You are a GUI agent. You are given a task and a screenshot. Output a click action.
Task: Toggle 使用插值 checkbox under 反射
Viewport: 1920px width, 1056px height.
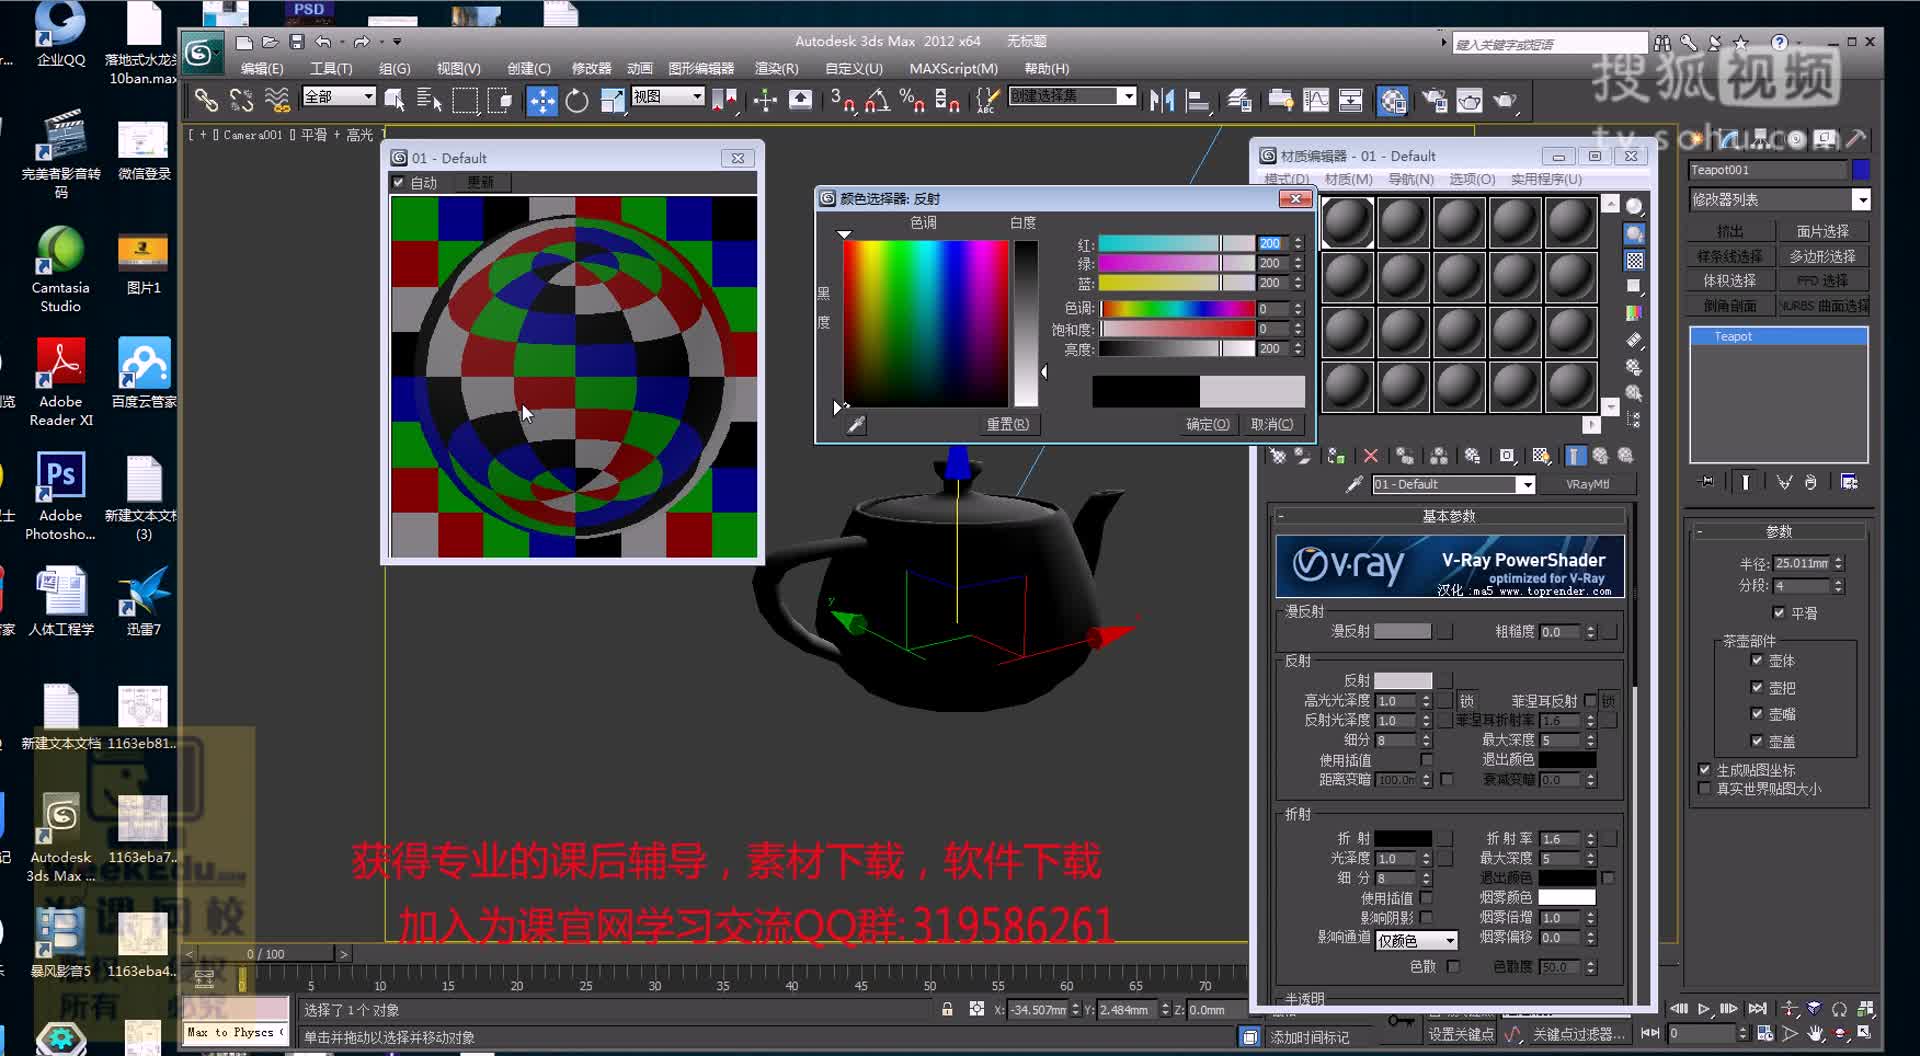pos(1426,760)
